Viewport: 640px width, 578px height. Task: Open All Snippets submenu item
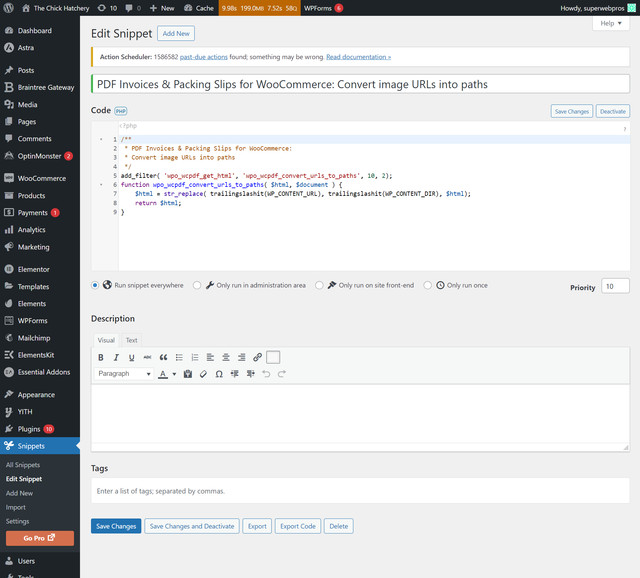(23, 465)
